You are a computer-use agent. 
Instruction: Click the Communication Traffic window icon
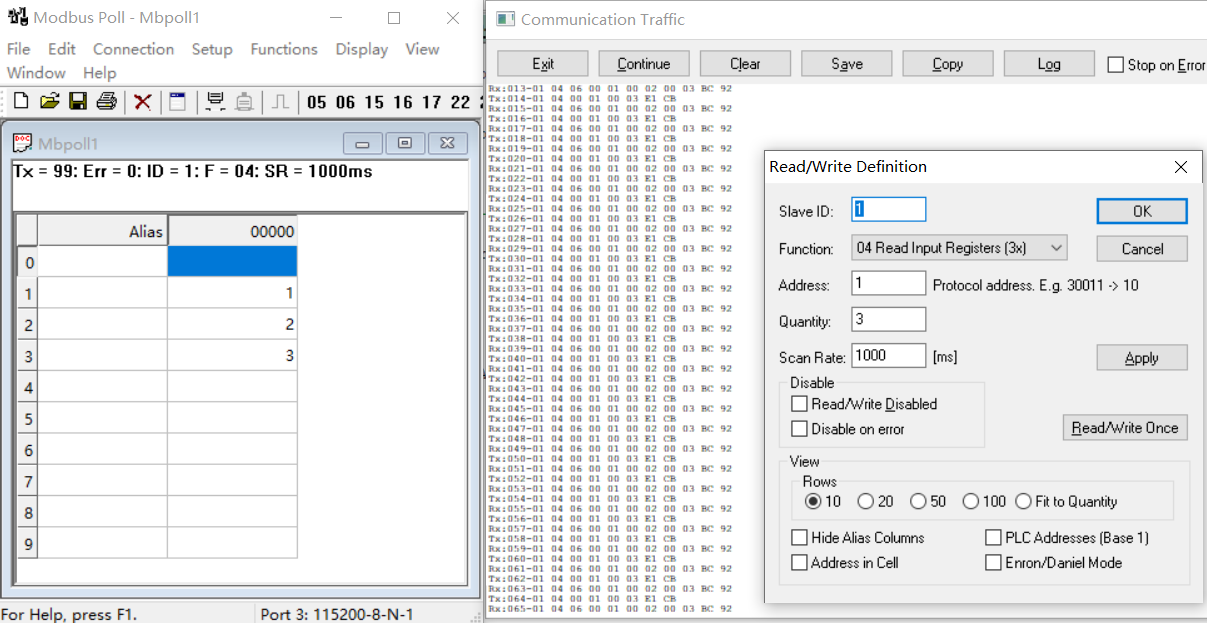coord(505,19)
